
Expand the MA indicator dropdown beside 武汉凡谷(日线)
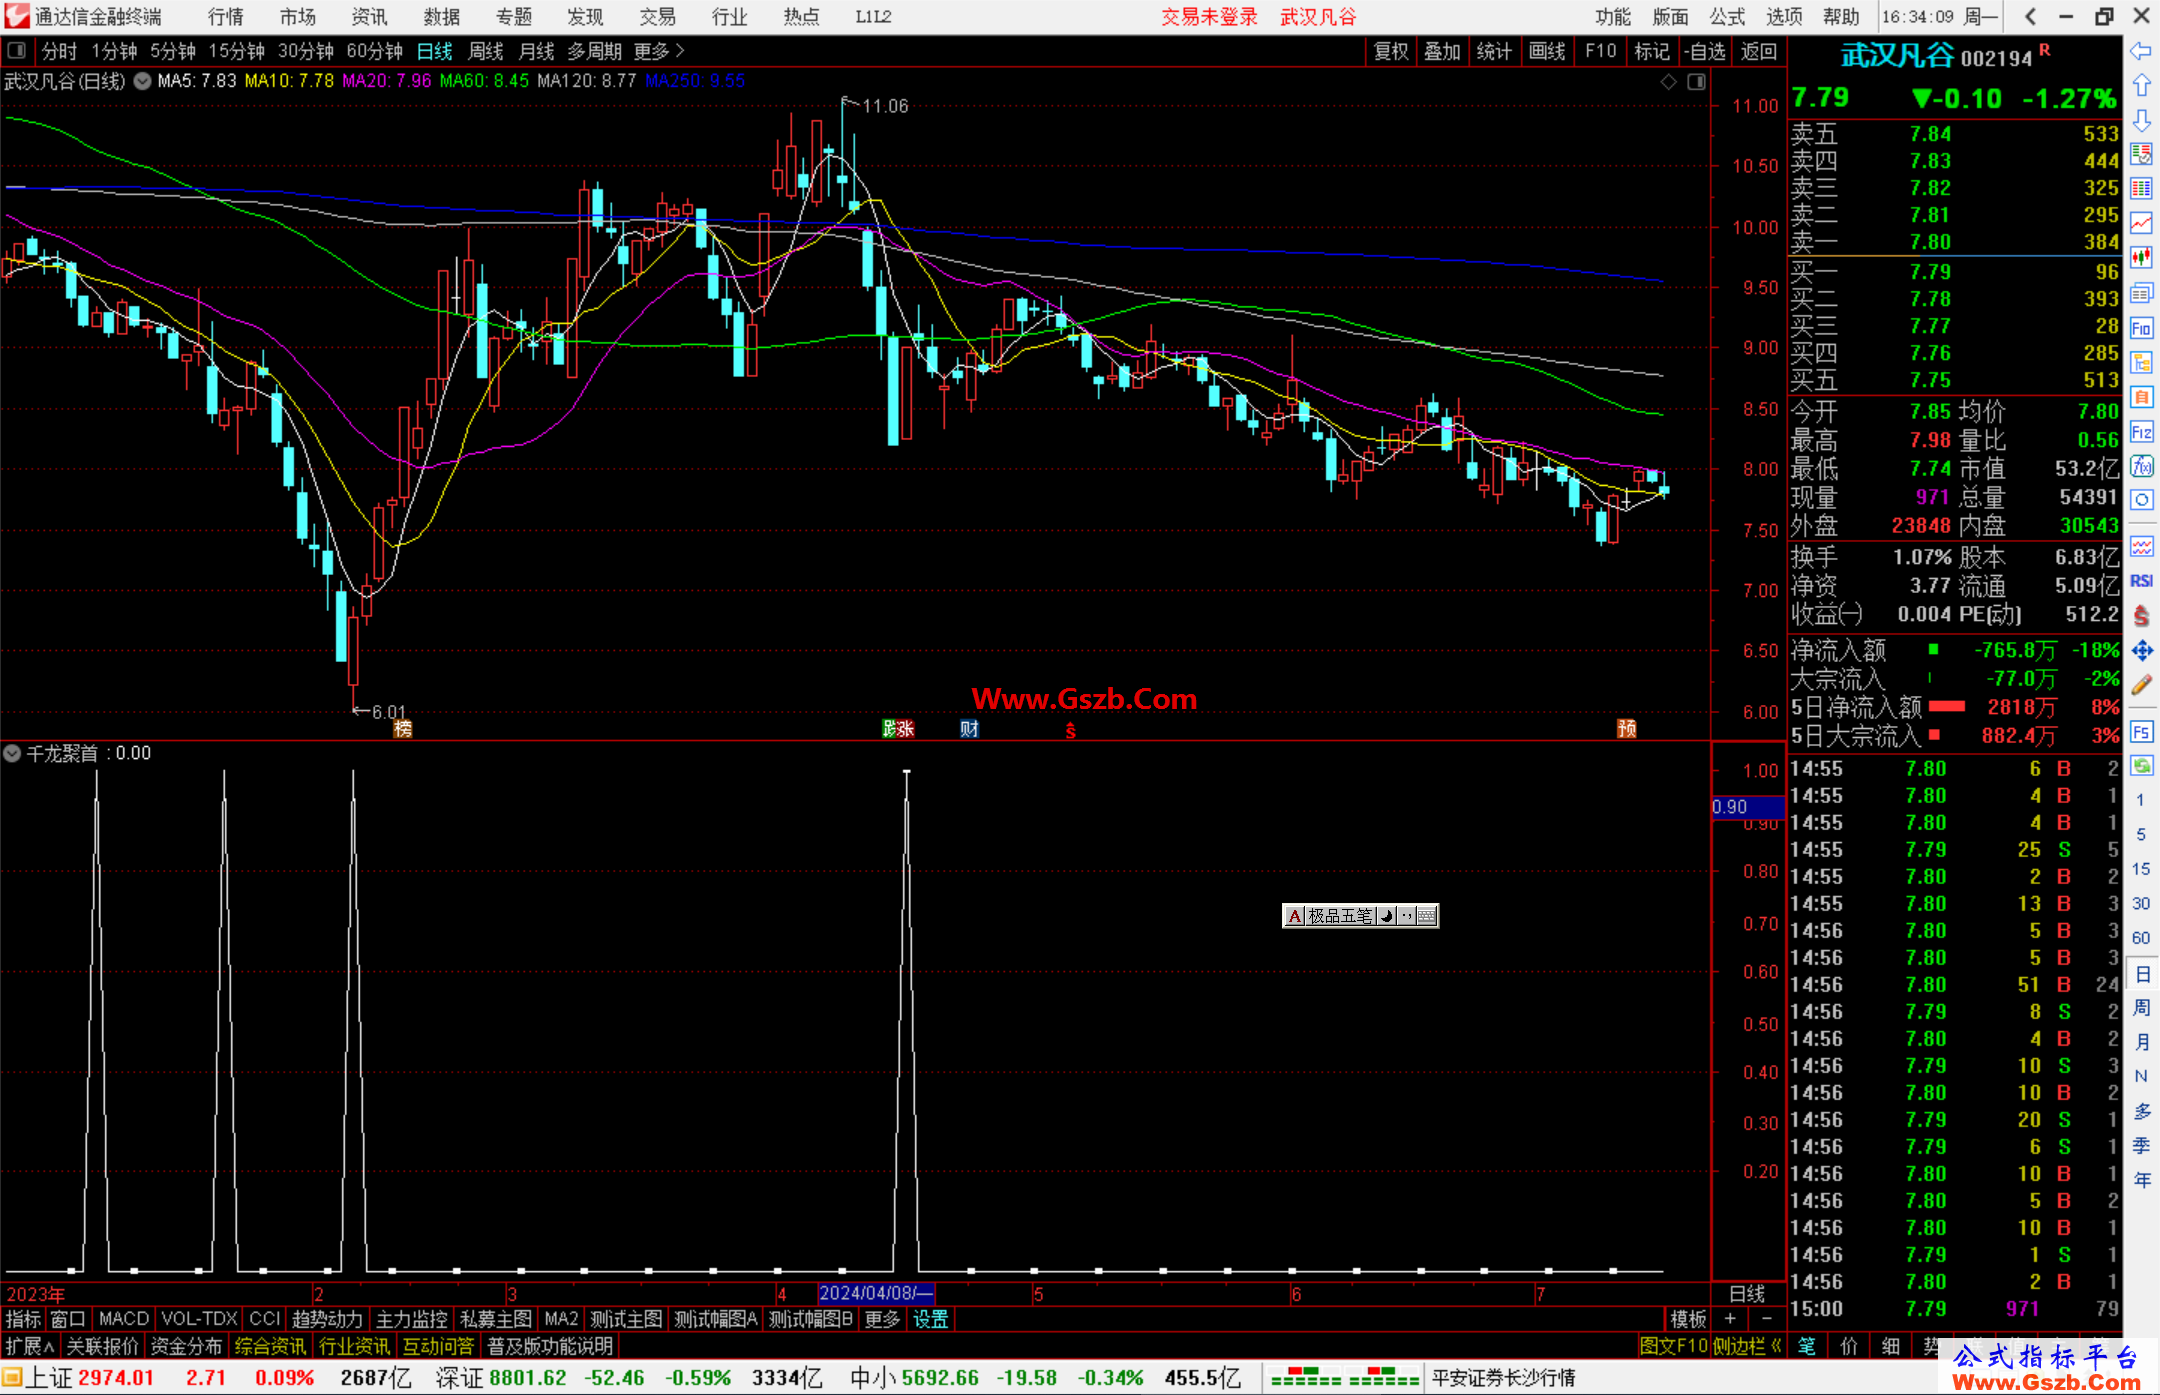[x=143, y=81]
